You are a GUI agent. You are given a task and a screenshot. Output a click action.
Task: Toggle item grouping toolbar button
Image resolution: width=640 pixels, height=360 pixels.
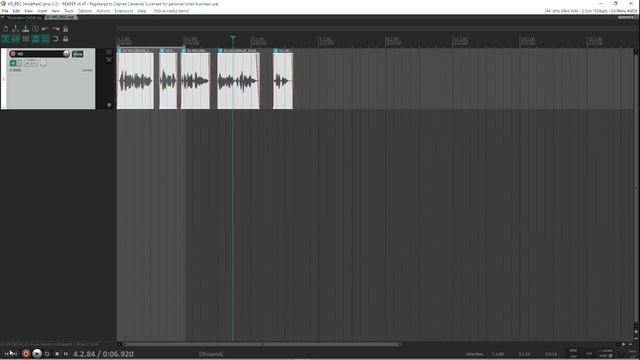point(16,39)
